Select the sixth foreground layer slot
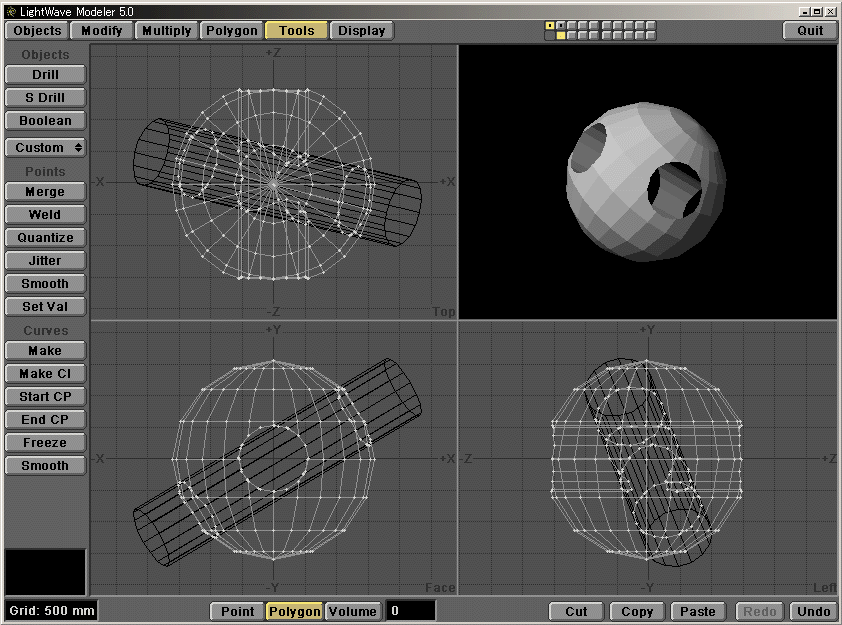 click(608, 25)
